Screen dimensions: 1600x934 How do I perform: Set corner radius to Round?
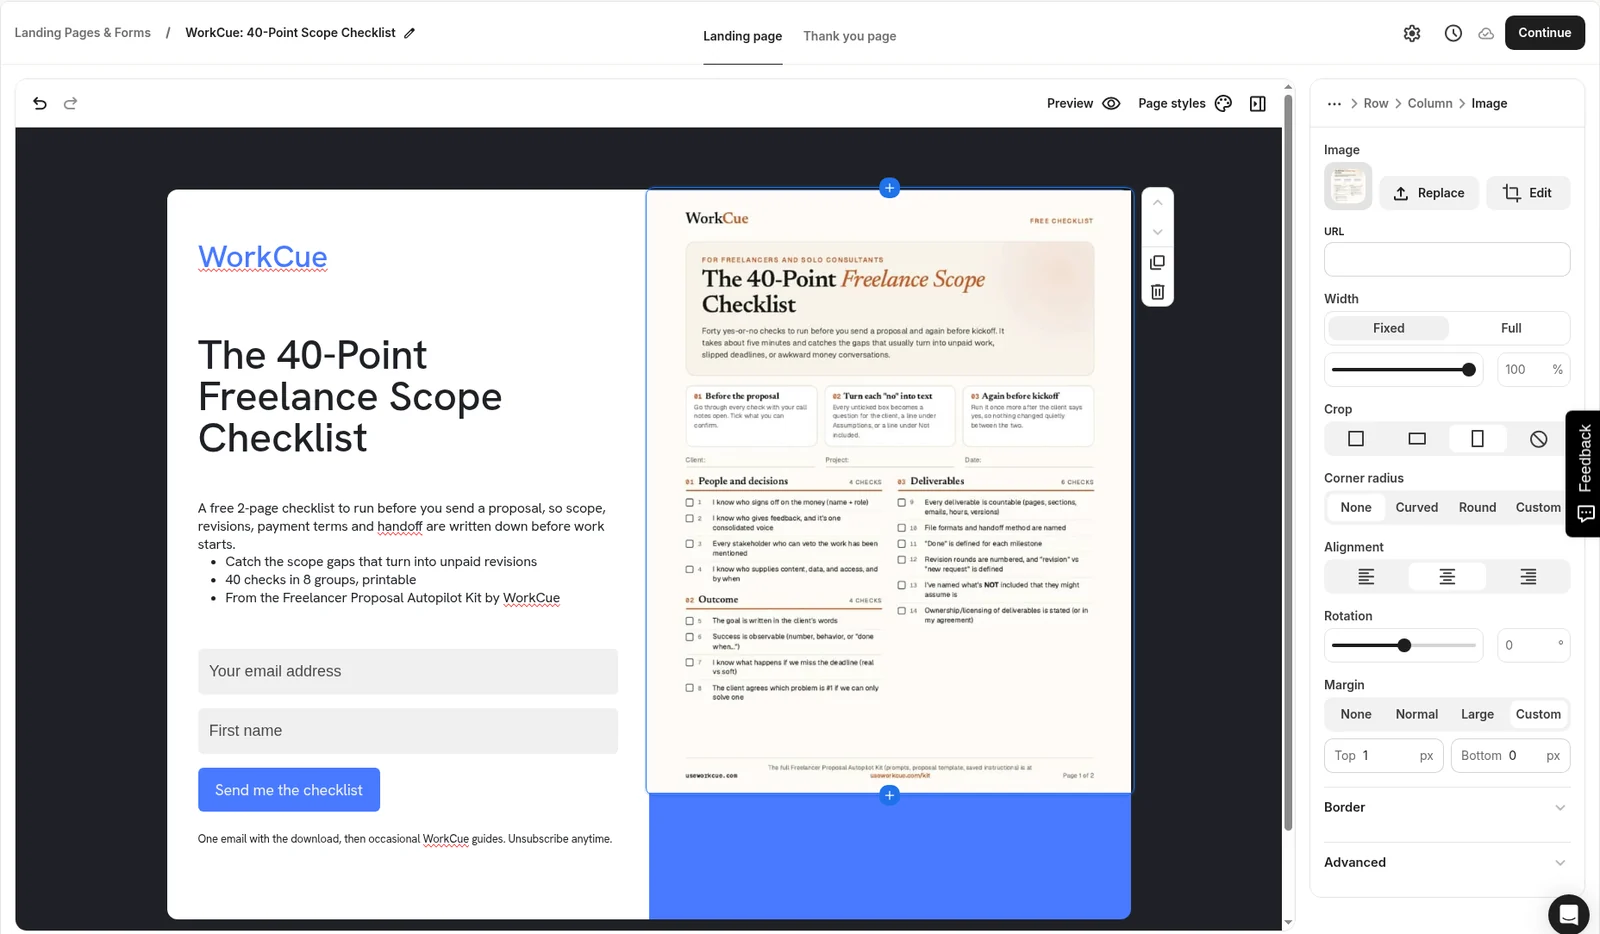point(1477,507)
